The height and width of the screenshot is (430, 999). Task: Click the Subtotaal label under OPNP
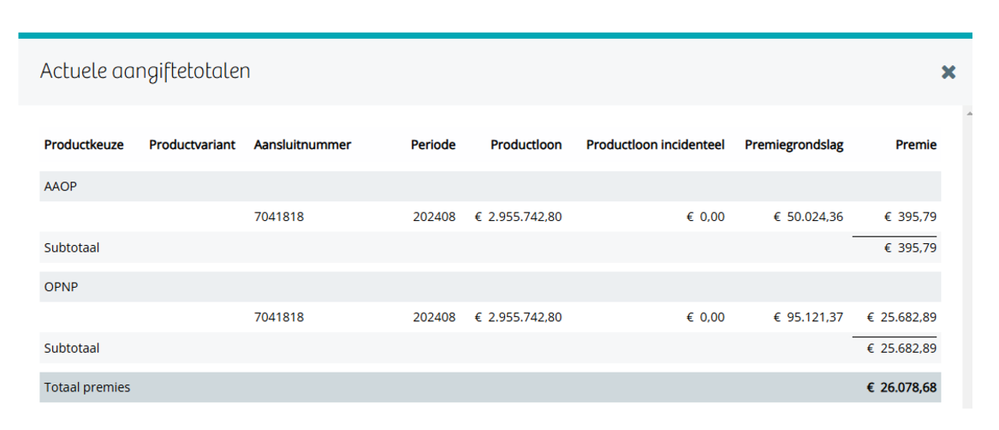[72, 348]
